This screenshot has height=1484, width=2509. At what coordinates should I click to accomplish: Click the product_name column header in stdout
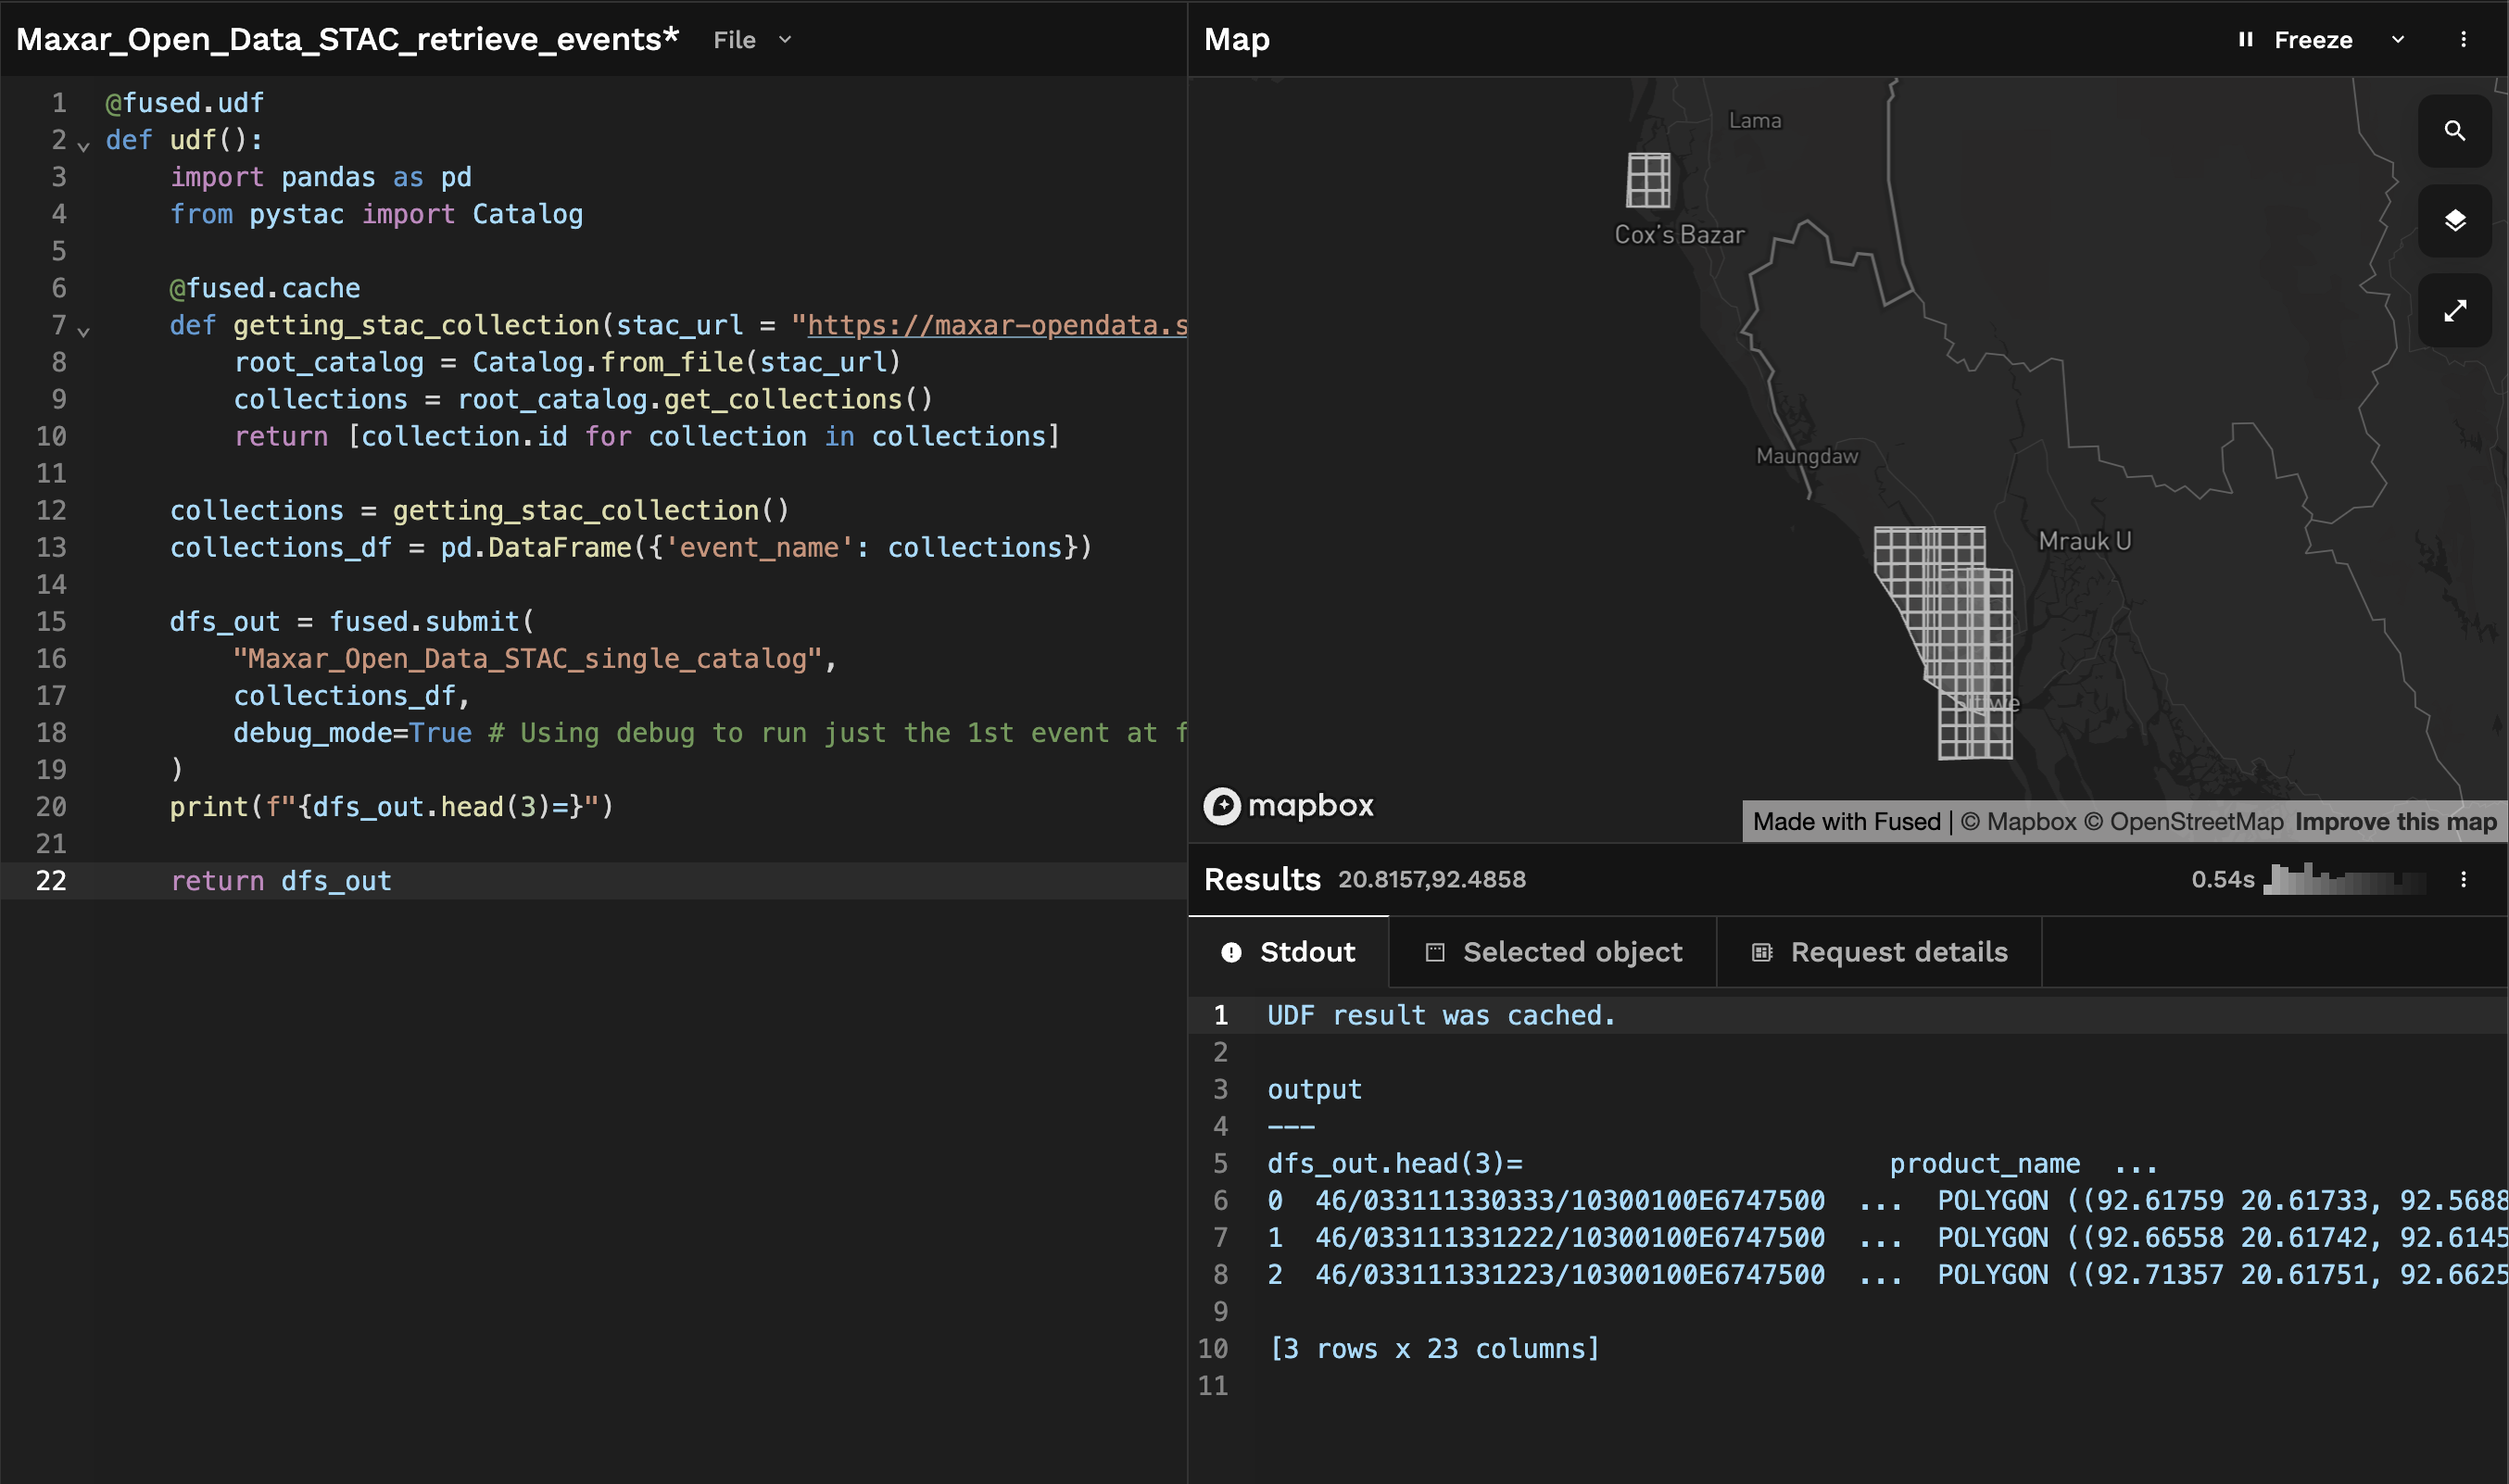[1984, 1163]
